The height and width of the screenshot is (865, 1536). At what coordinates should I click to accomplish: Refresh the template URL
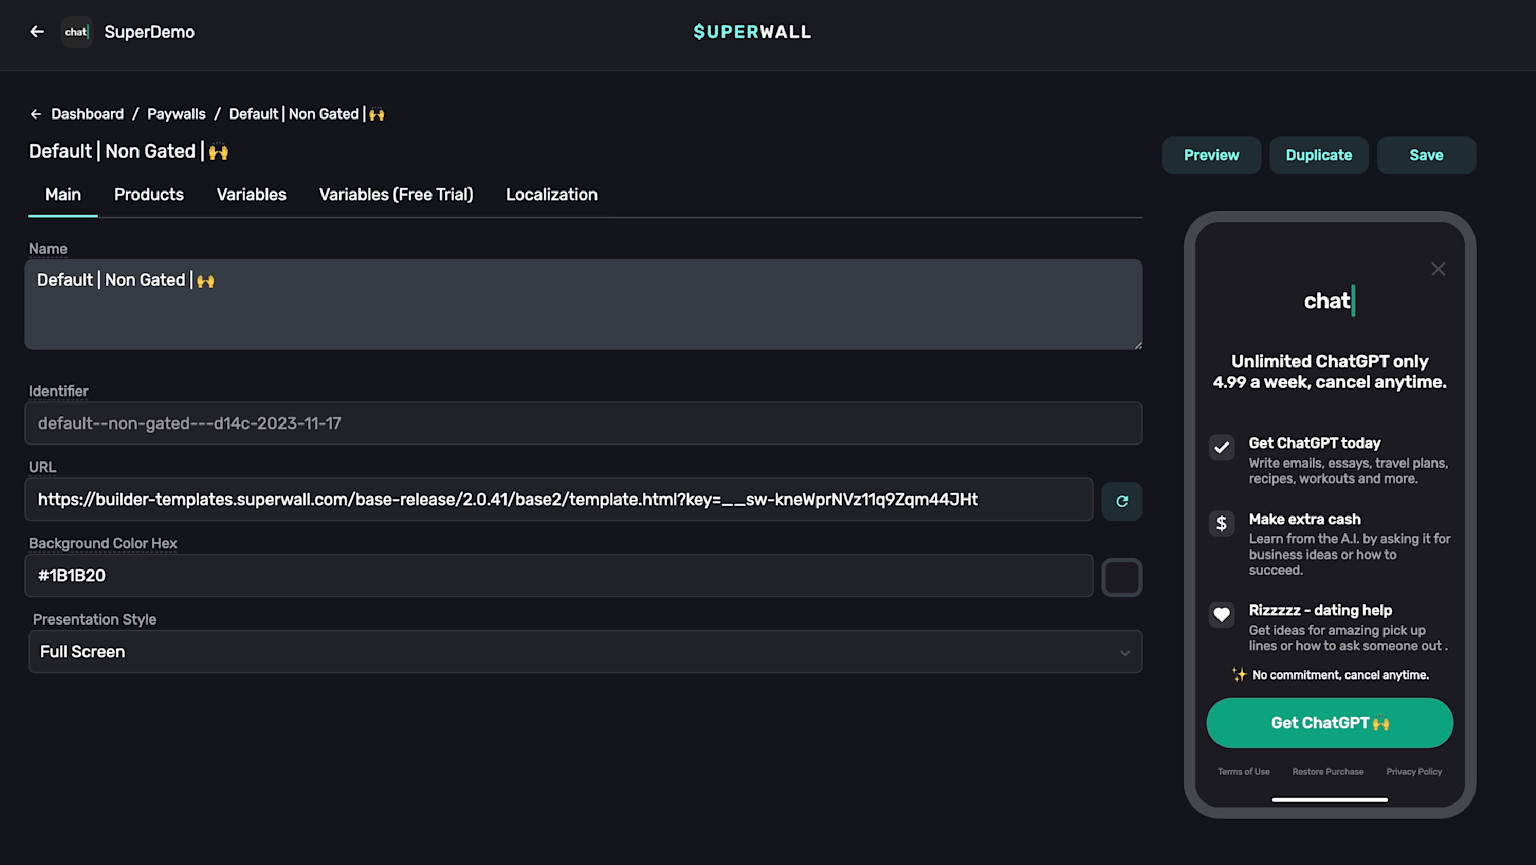click(1122, 501)
